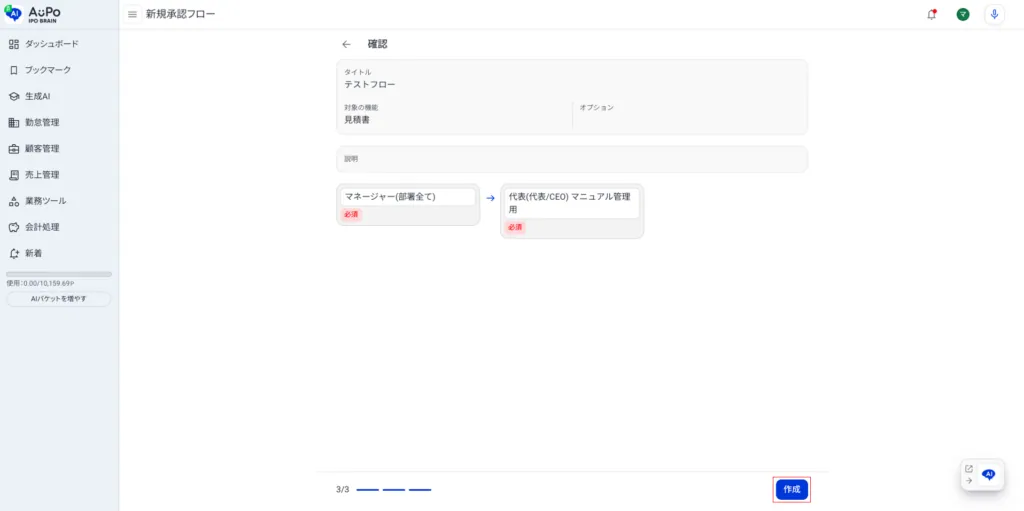Open the notifications bell
Viewport: 1024px width, 511px height.
(931, 14)
